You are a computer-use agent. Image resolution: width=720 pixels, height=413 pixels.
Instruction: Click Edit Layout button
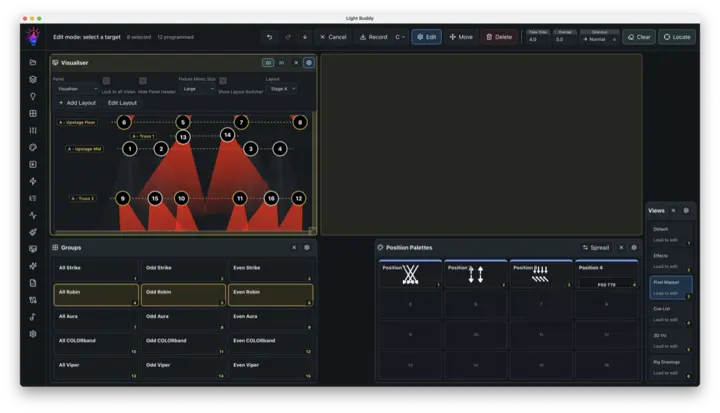122,103
